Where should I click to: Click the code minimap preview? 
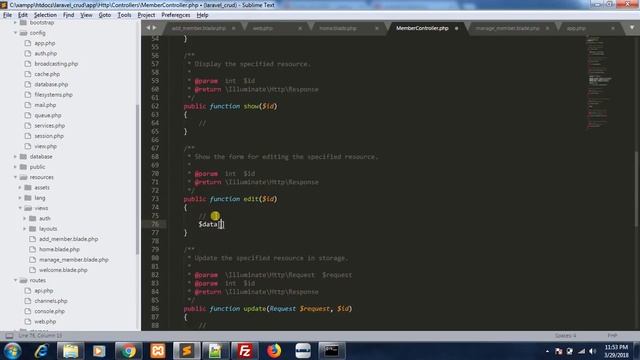click(600, 82)
